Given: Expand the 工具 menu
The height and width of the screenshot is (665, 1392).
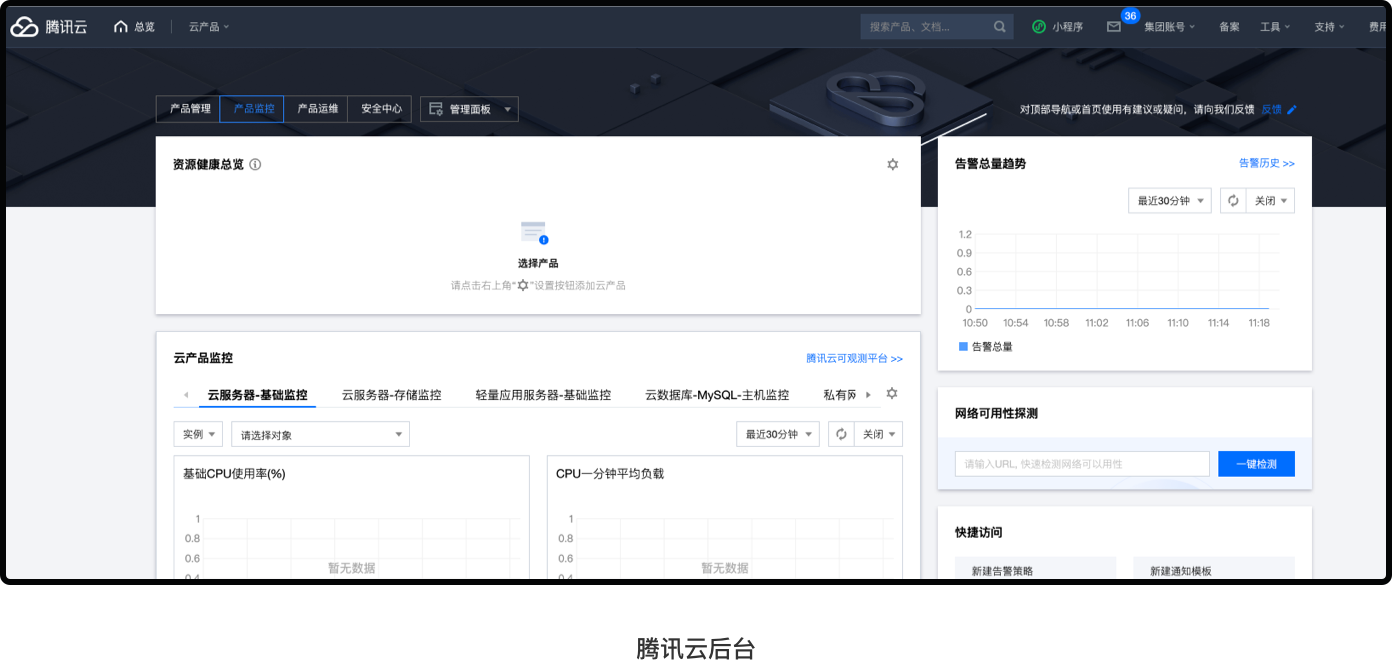Looking at the screenshot, I should (1275, 27).
